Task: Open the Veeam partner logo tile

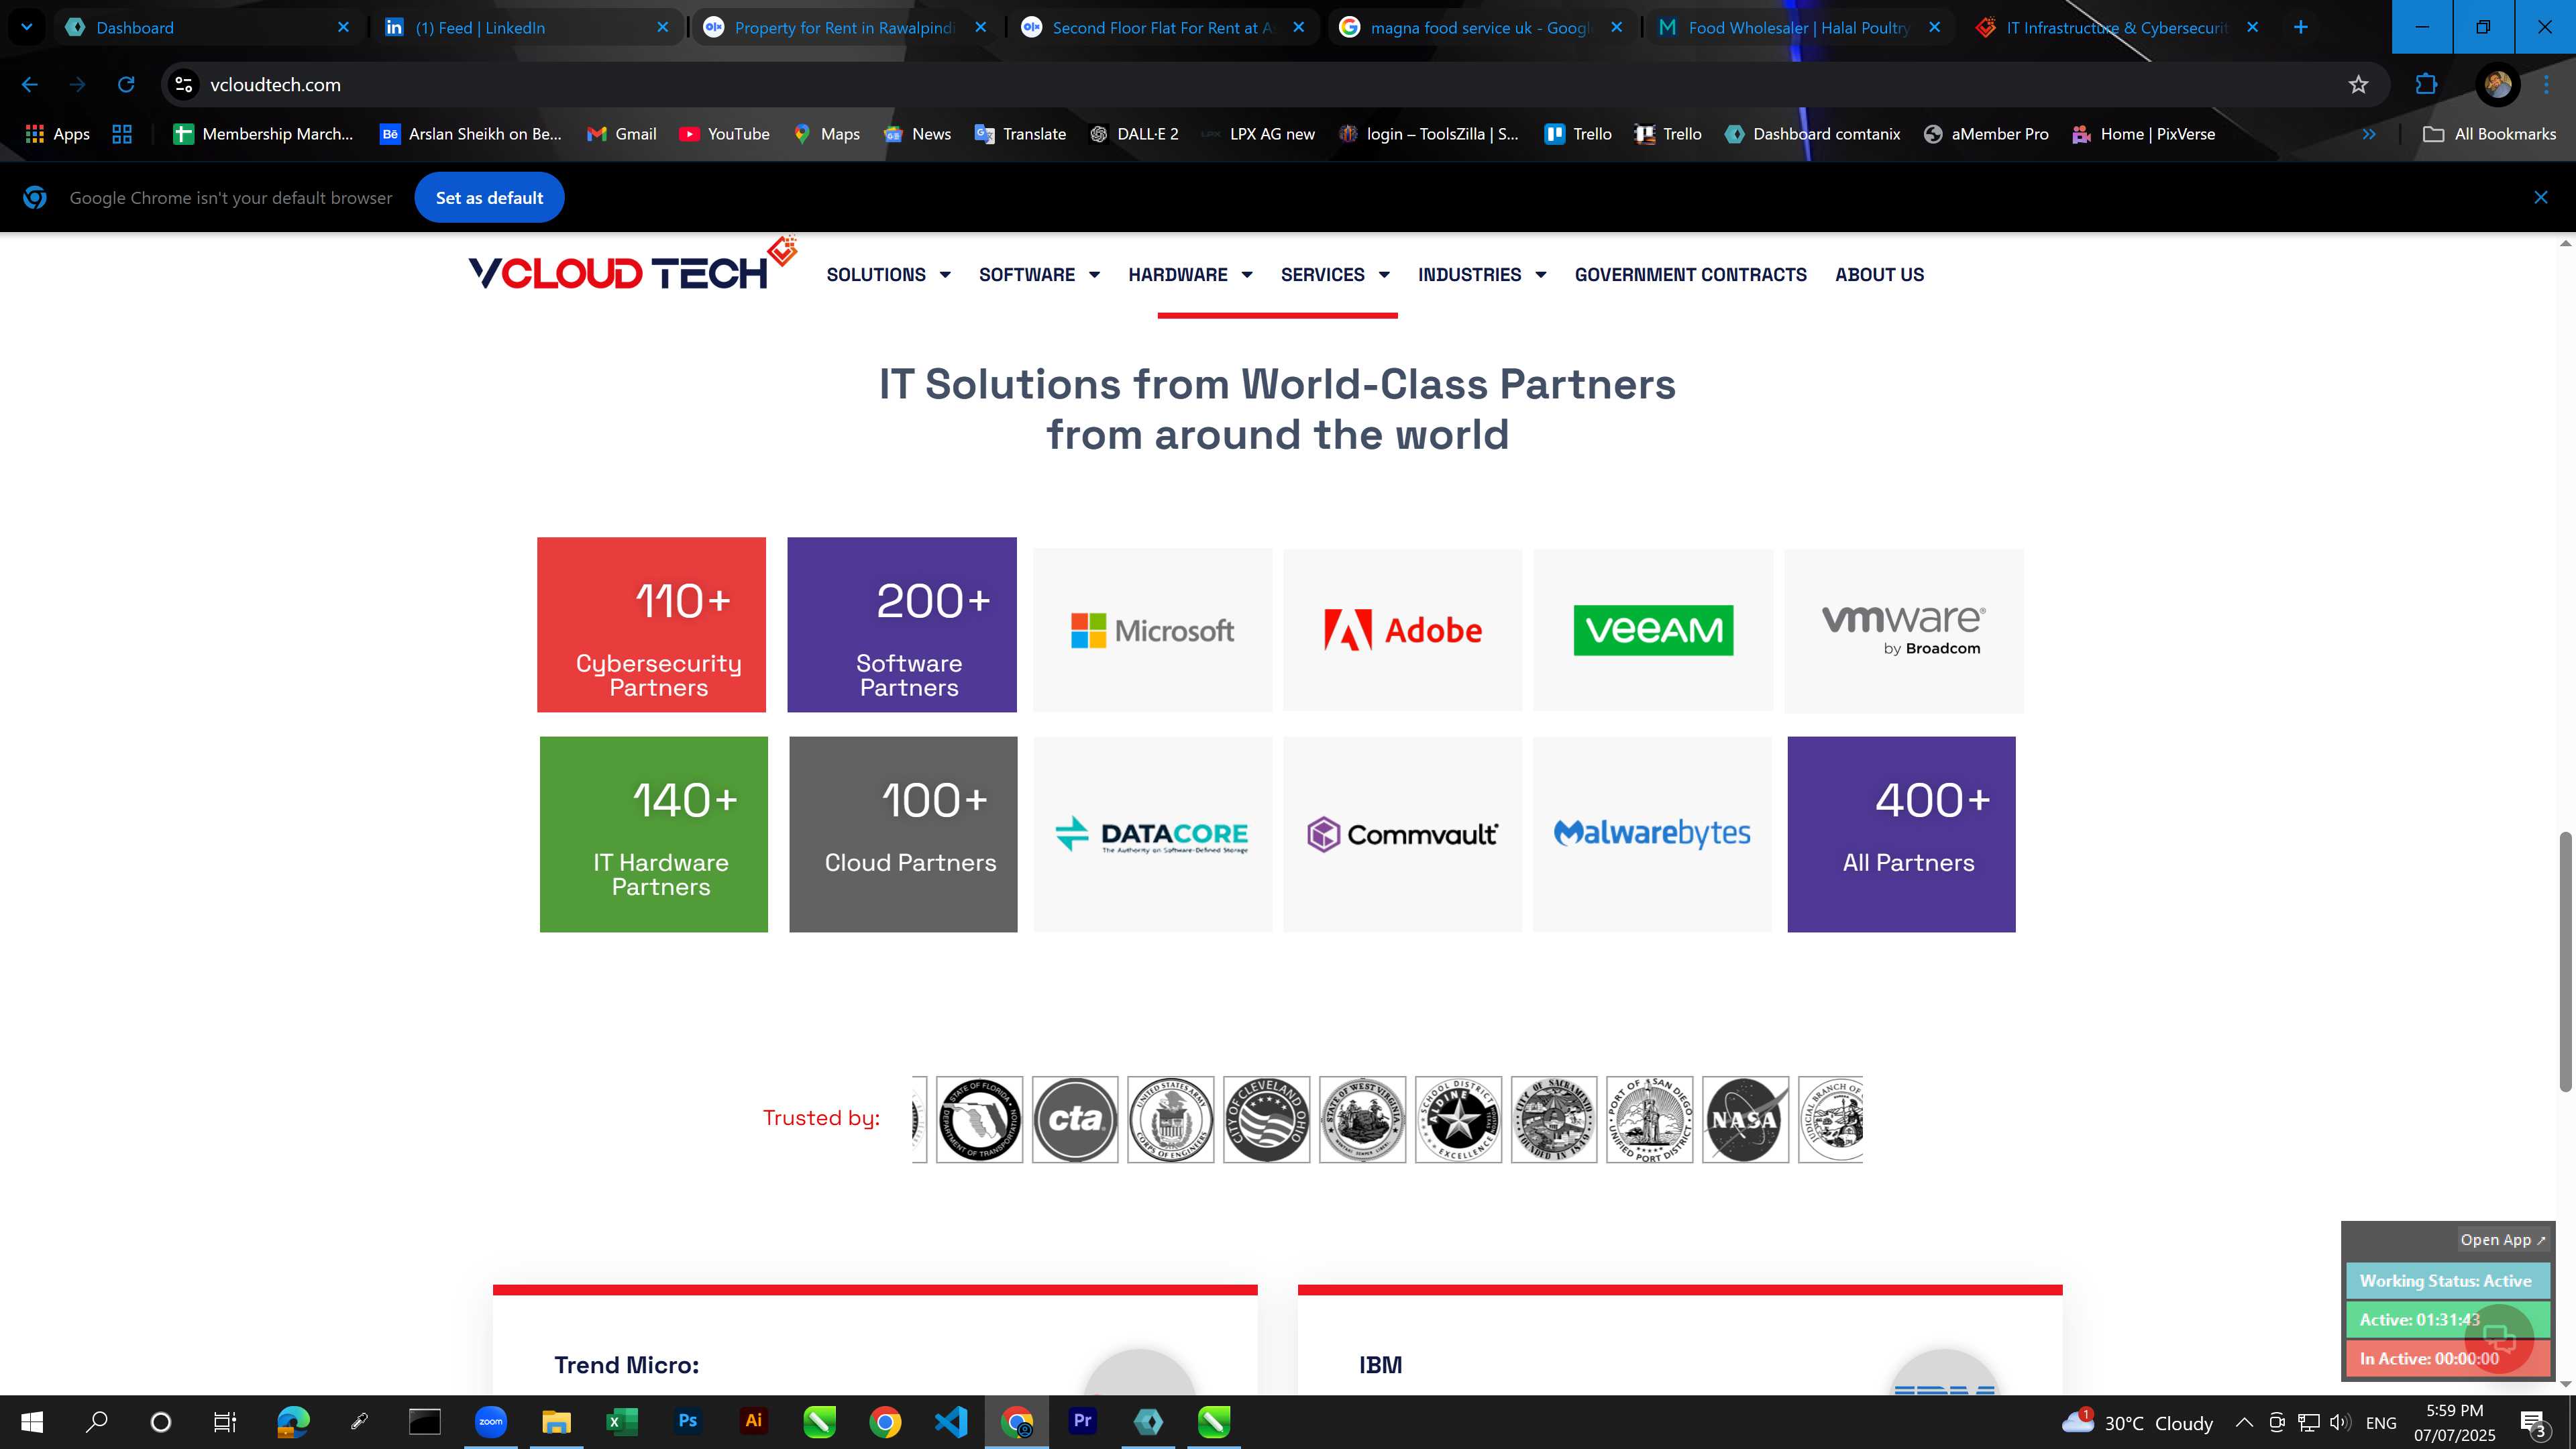Action: pos(1653,630)
